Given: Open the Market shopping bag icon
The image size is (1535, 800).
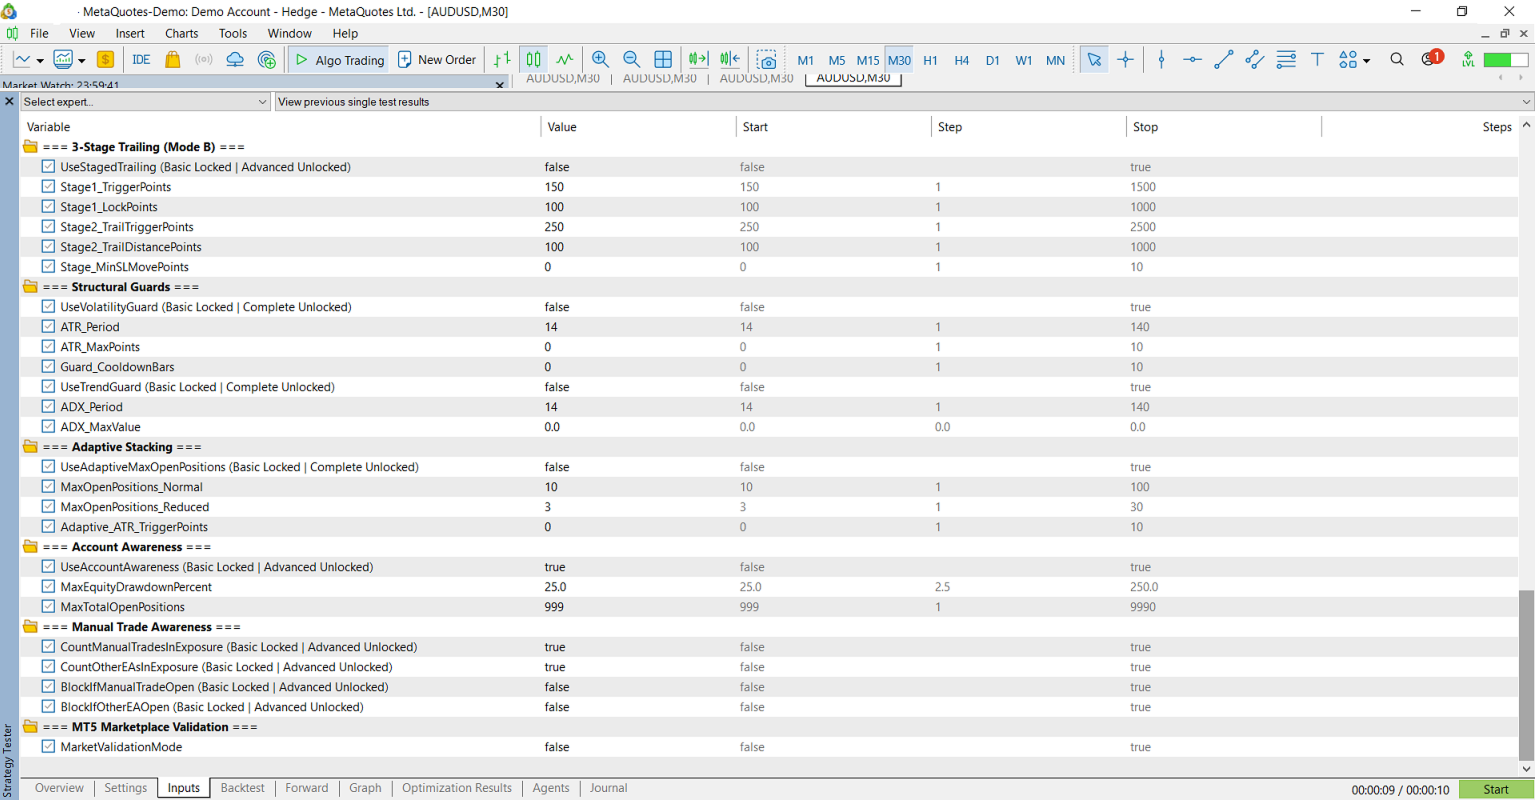Looking at the screenshot, I should click(x=173, y=60).
